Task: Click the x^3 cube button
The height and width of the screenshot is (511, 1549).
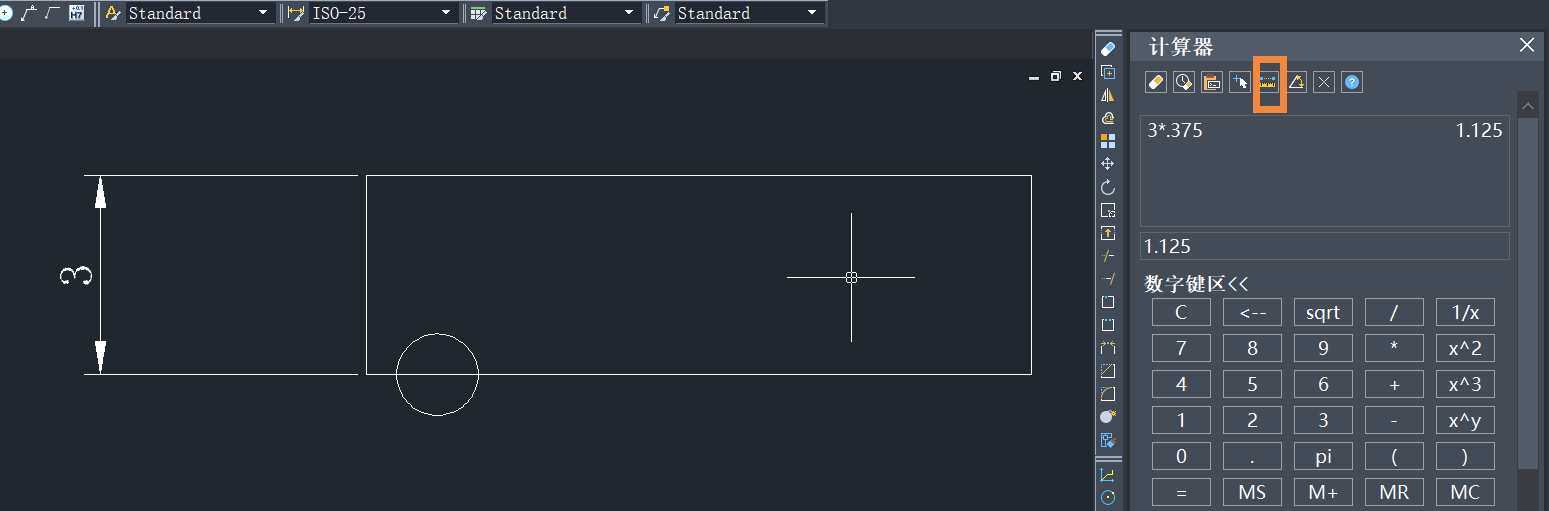Action: point(1465,384)
